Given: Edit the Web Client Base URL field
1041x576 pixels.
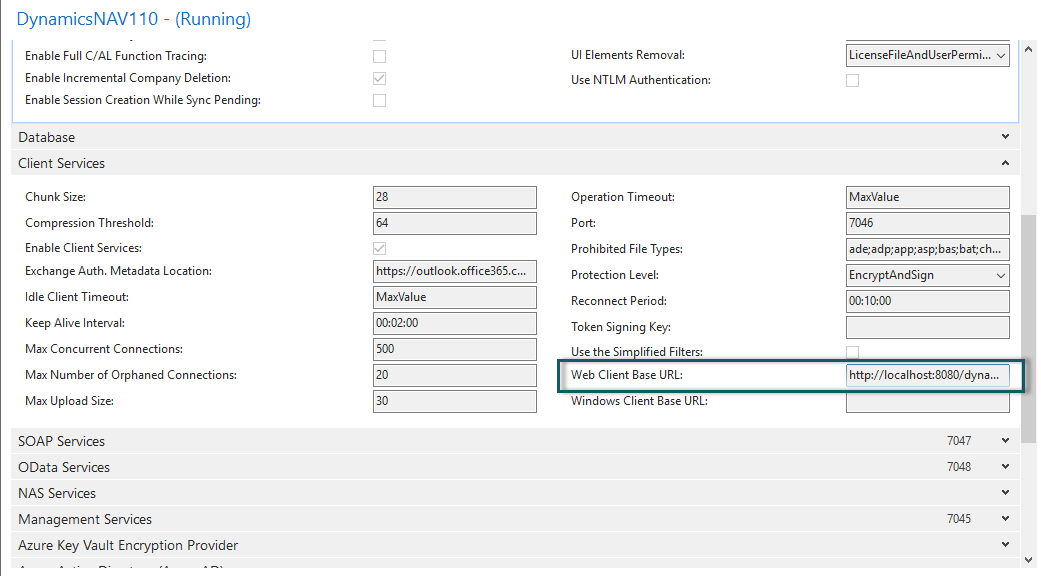Looking at the screenshot, I should 926,375.
